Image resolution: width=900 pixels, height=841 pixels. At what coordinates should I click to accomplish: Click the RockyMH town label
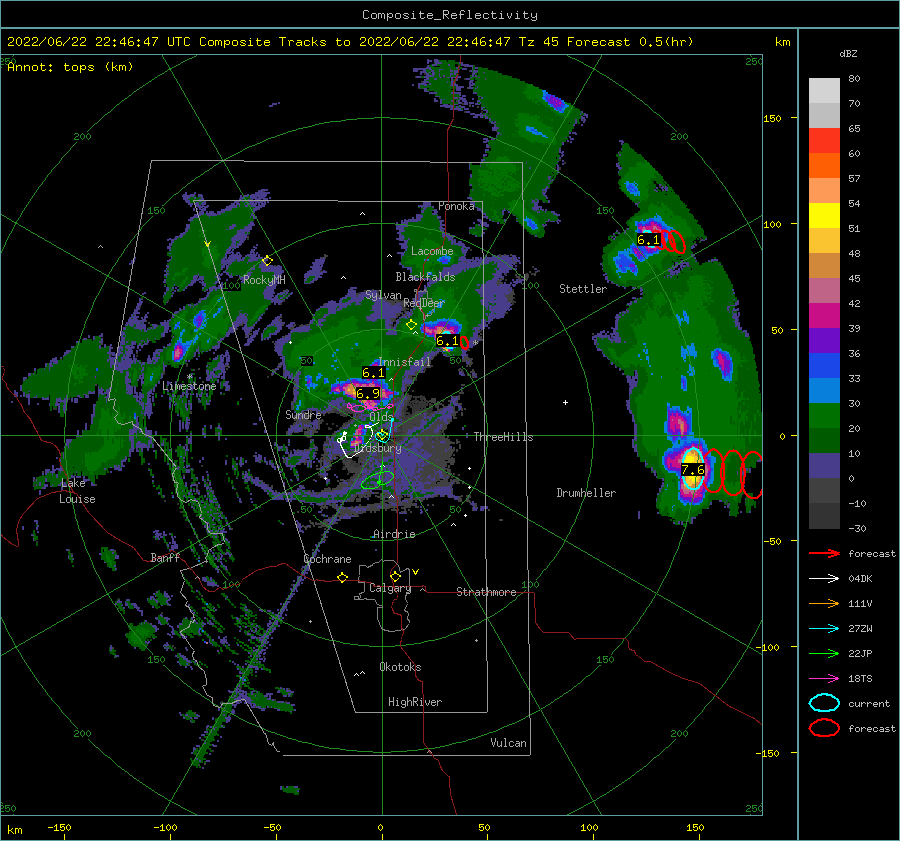264,280
